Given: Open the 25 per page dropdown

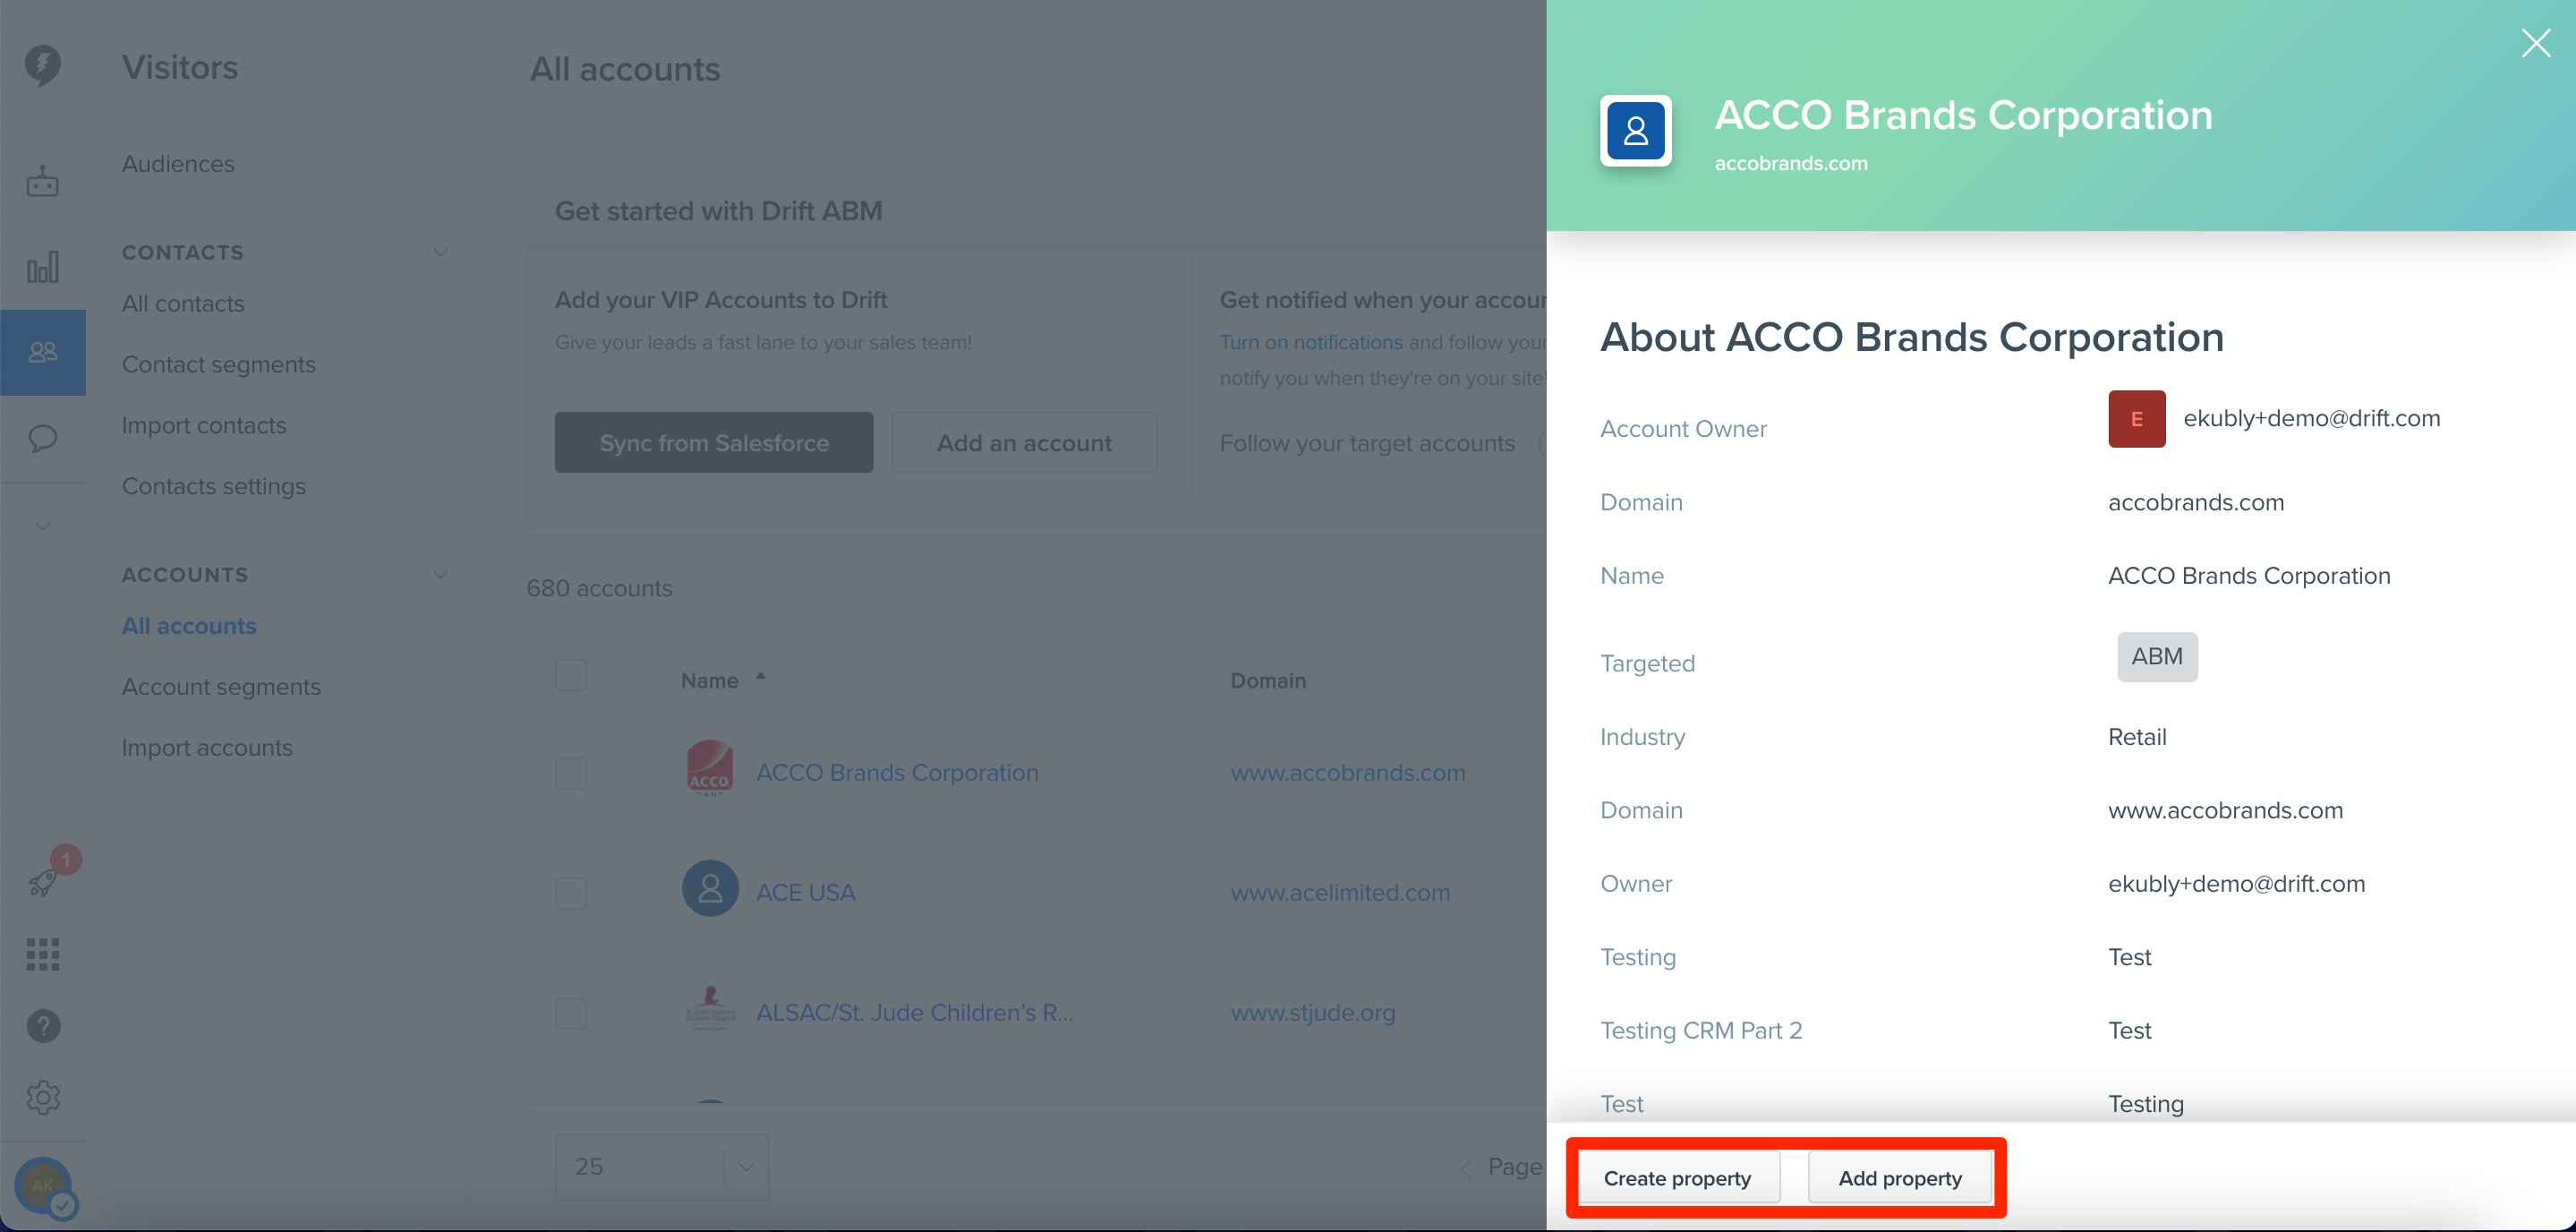Looking at the screenshot, I should pos(662,1167).
